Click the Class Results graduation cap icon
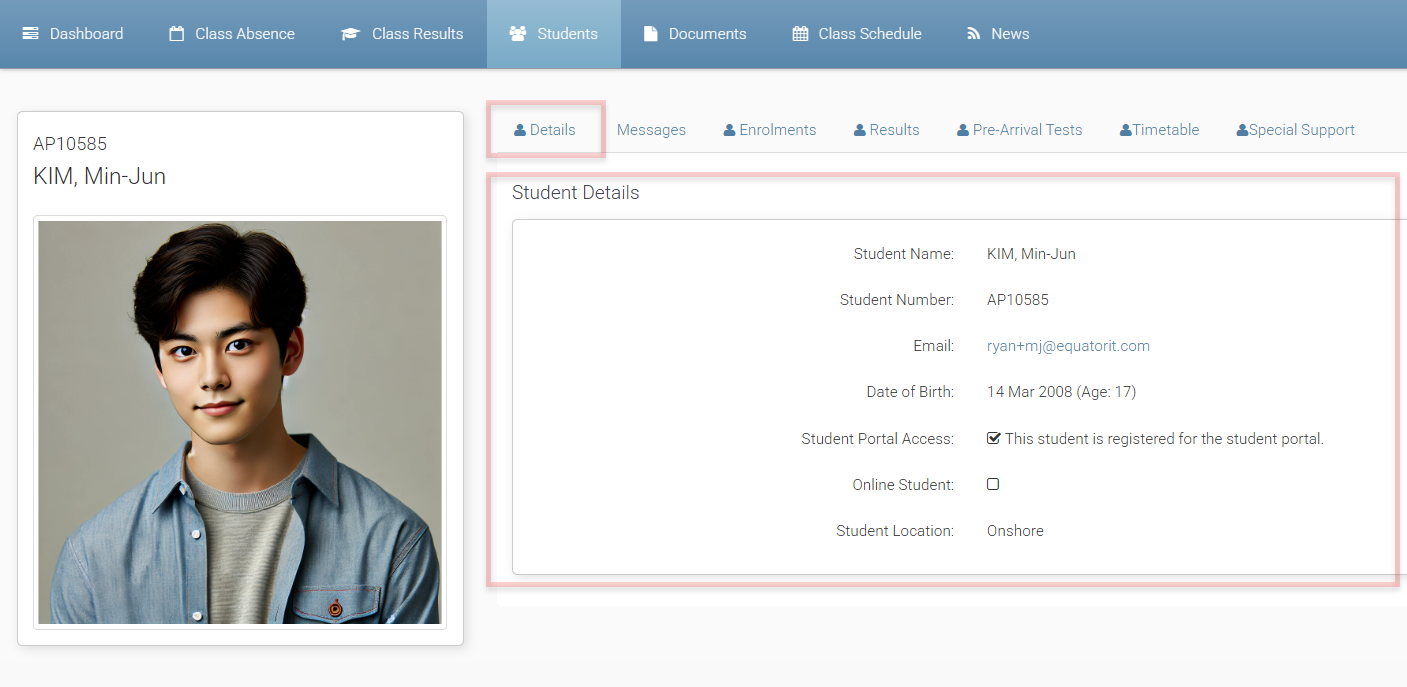1407x687 pixels. [350, 34]
